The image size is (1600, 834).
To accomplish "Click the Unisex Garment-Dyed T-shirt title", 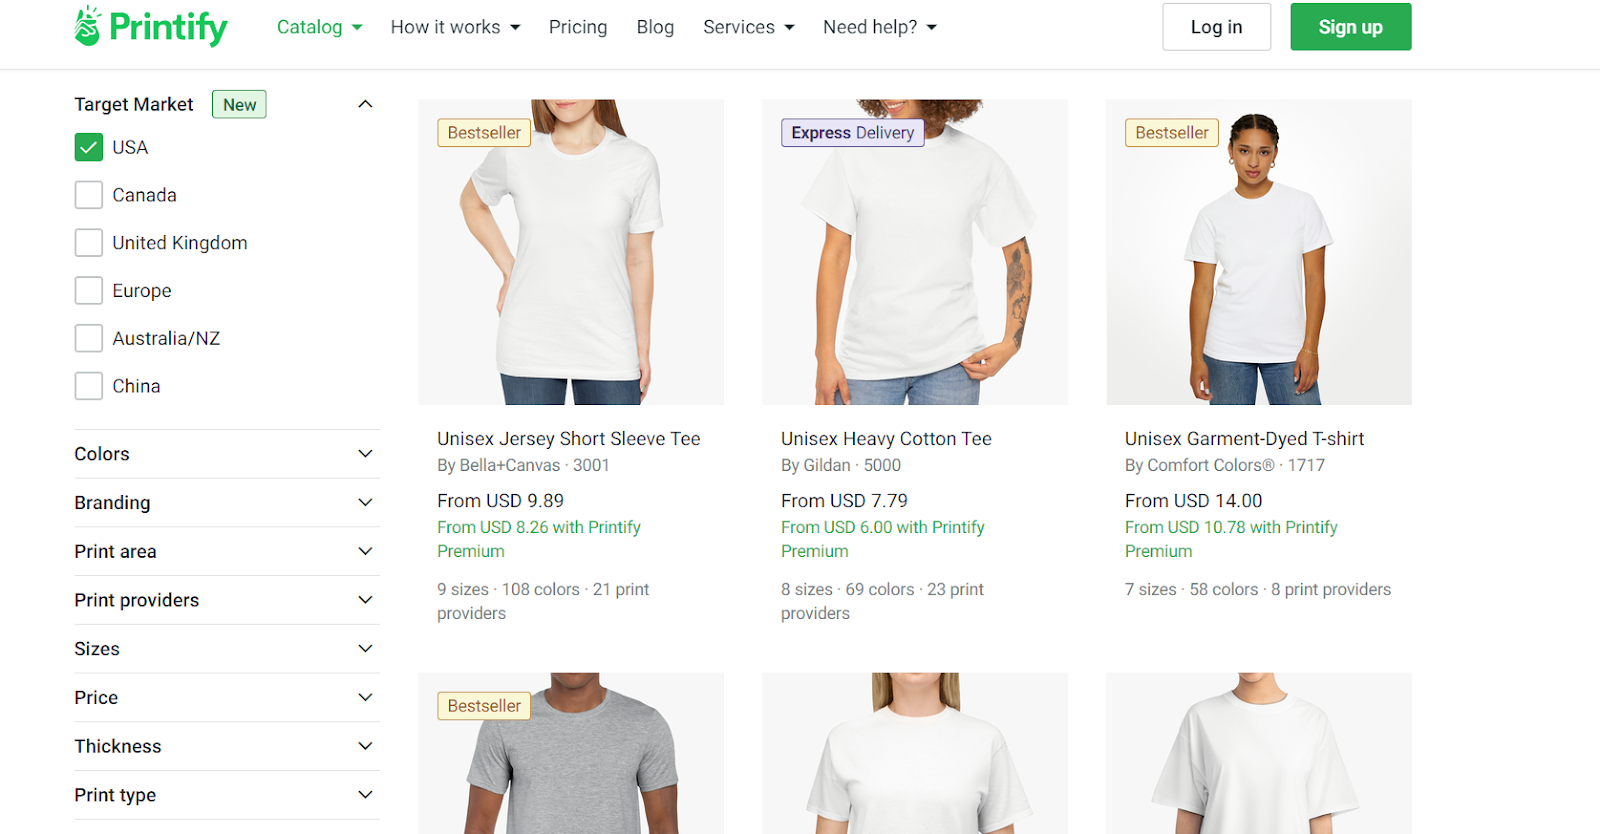I will click(x=1244, y=438).
